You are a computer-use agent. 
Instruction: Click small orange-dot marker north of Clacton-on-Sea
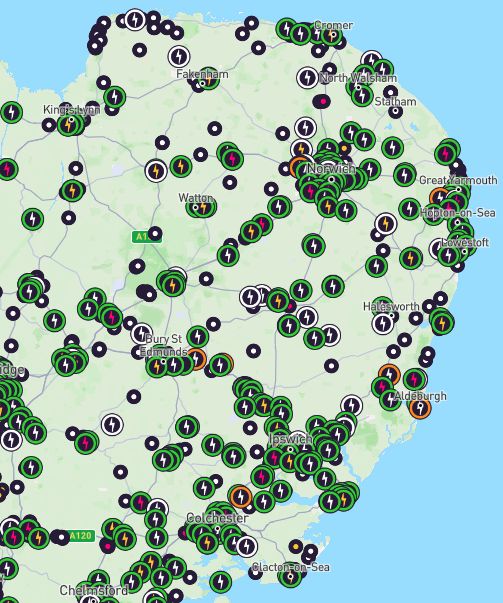pyautogui.click(x=296, y=546)
